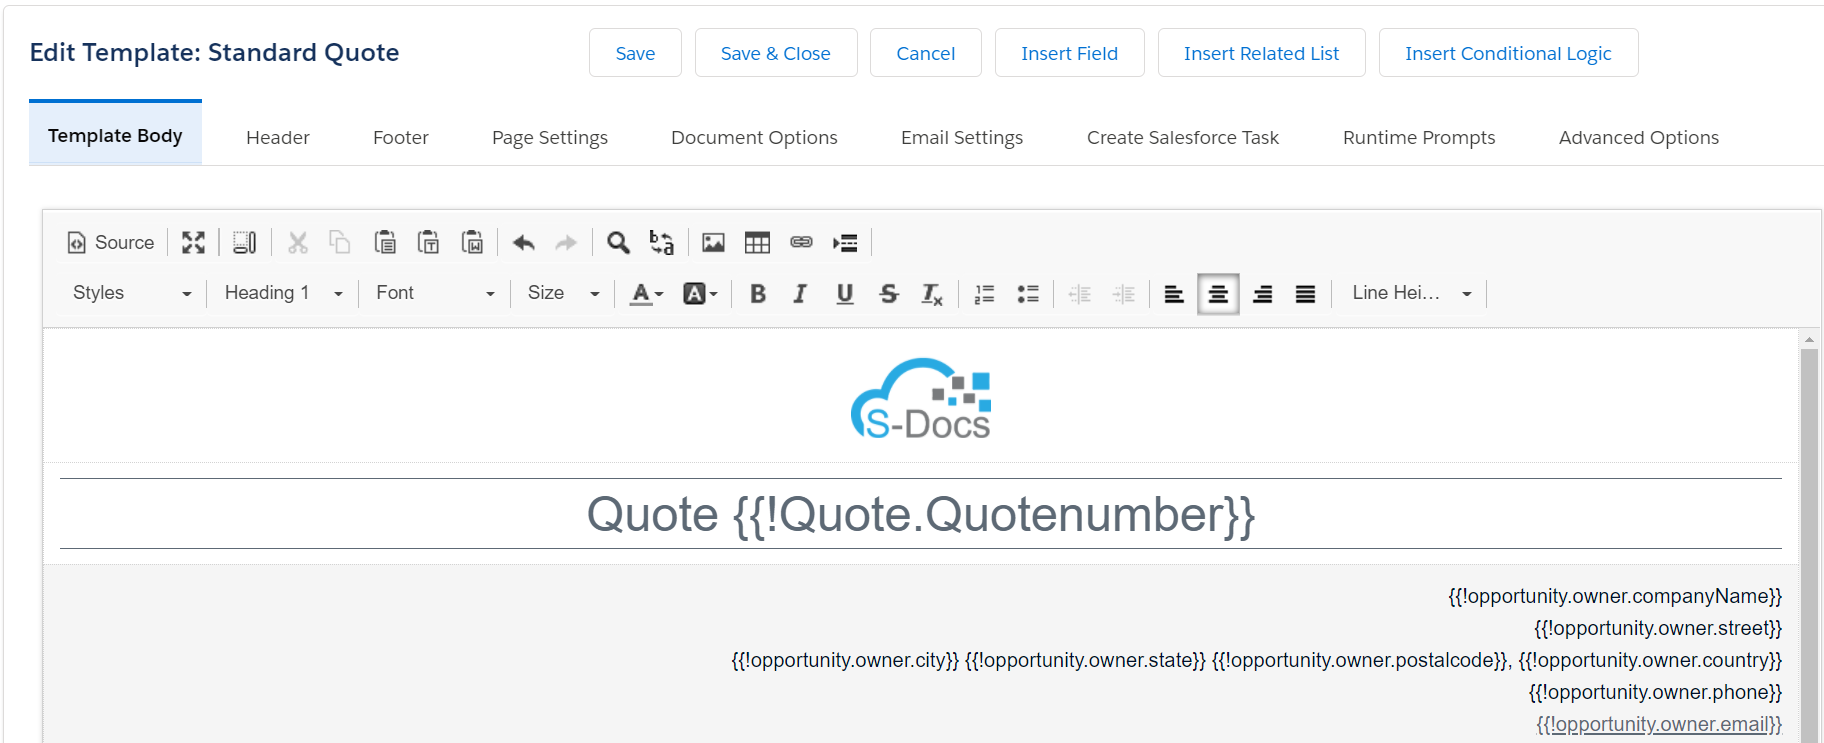Screen dimensions: 1824x743
Task: Open Find with the magnifier icon
Action: [x=618, y=243]
